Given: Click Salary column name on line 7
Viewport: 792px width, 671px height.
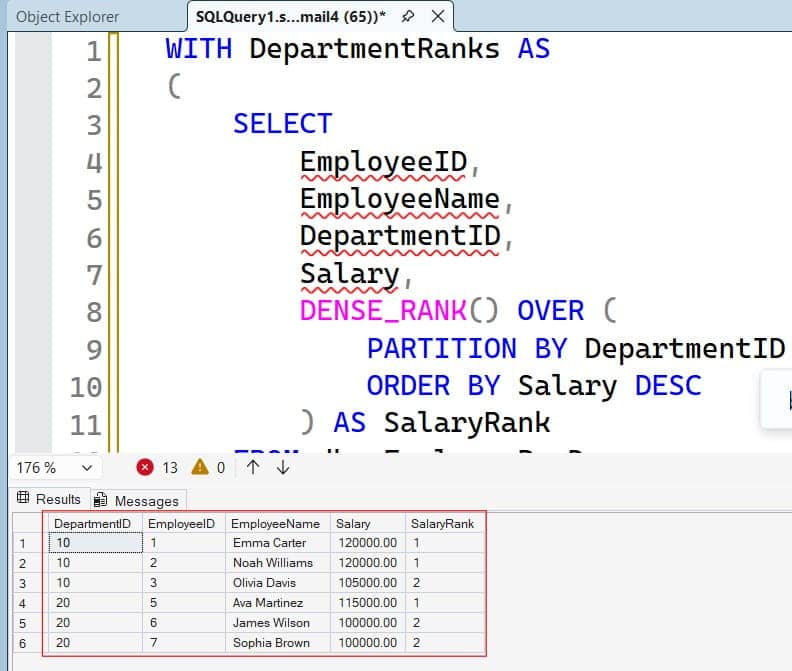Looking at the screenshot, I should [350, 274].
